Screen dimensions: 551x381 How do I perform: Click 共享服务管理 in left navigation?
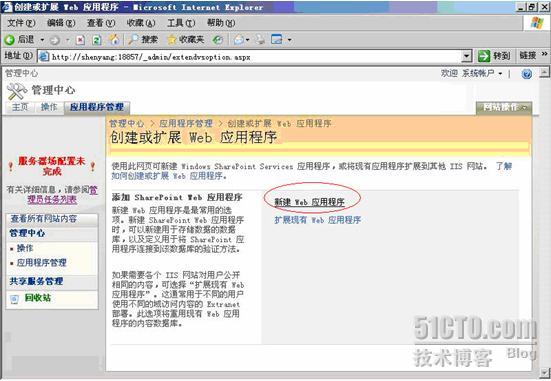[x=36, y=281]
